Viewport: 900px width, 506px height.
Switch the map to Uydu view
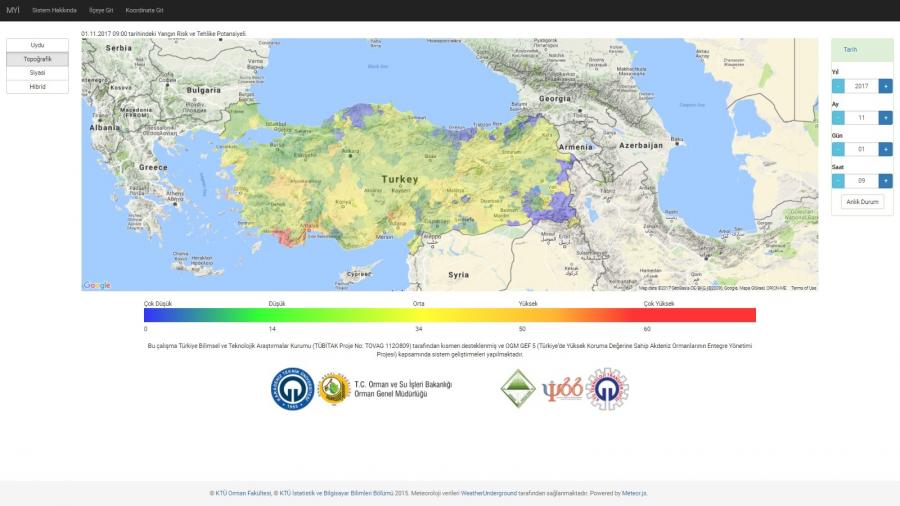point(37,45)
